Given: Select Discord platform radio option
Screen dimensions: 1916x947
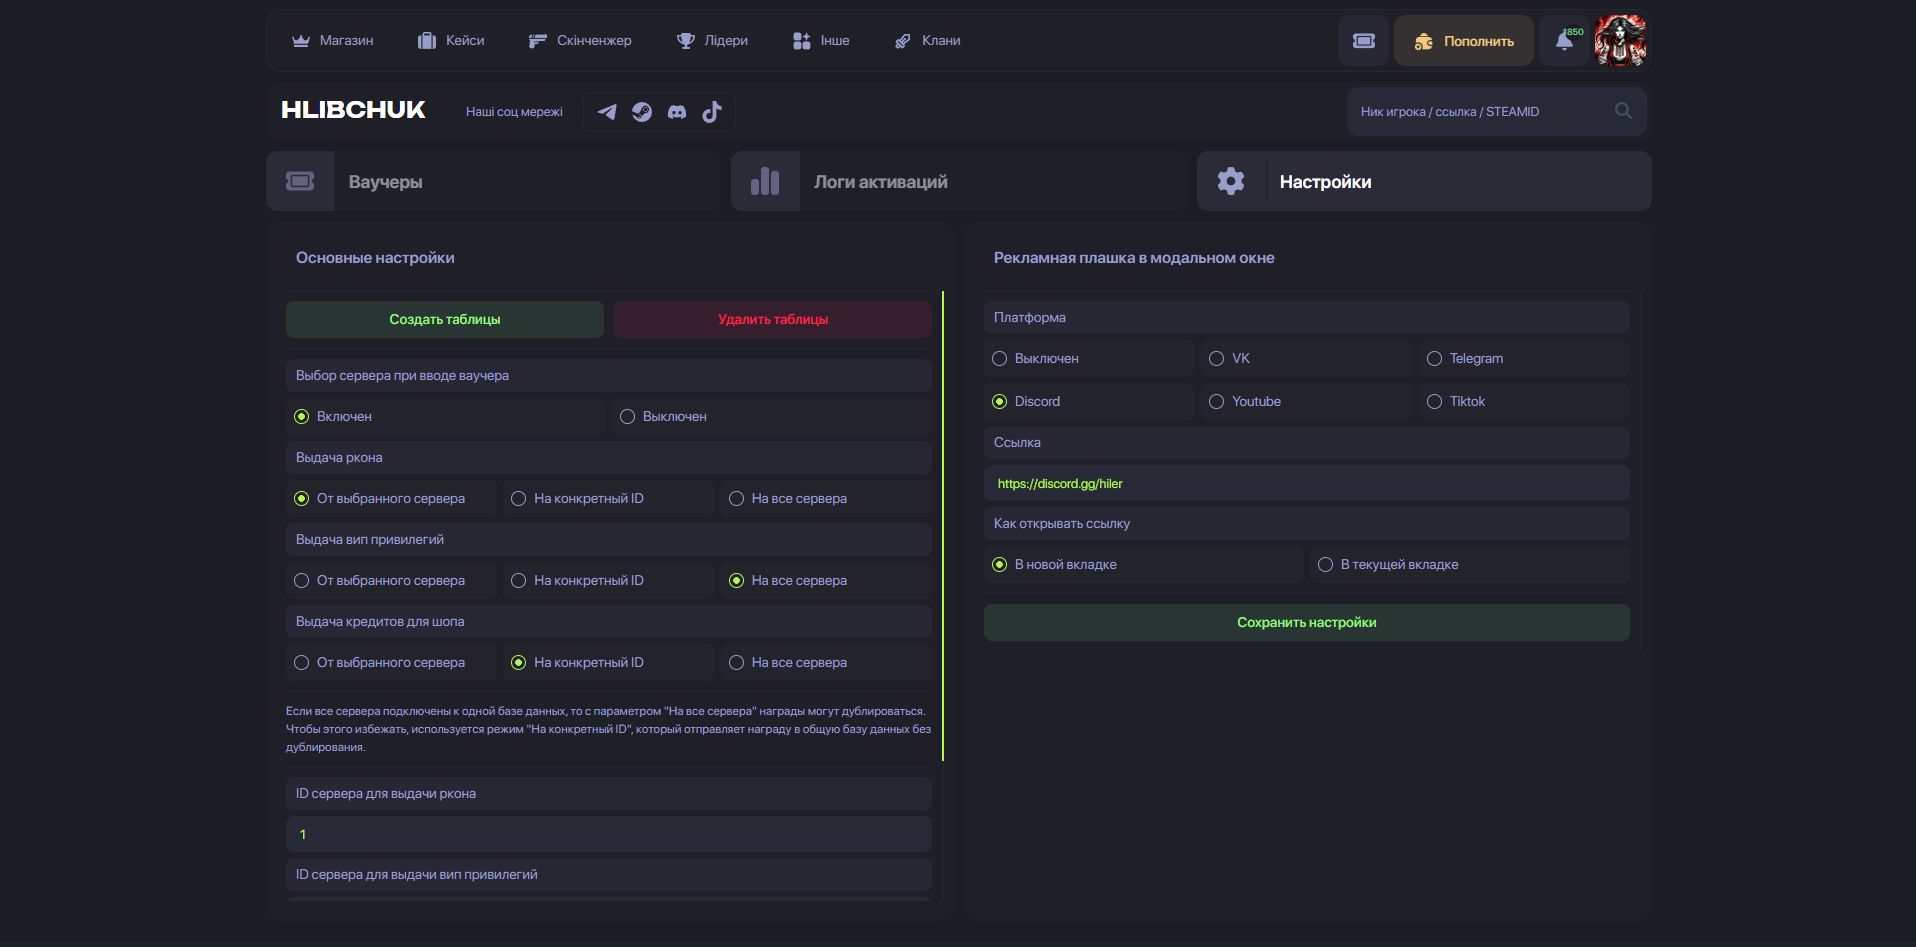Looking at the screenshot, I should pyautogui.click(x=1089, y=401).
